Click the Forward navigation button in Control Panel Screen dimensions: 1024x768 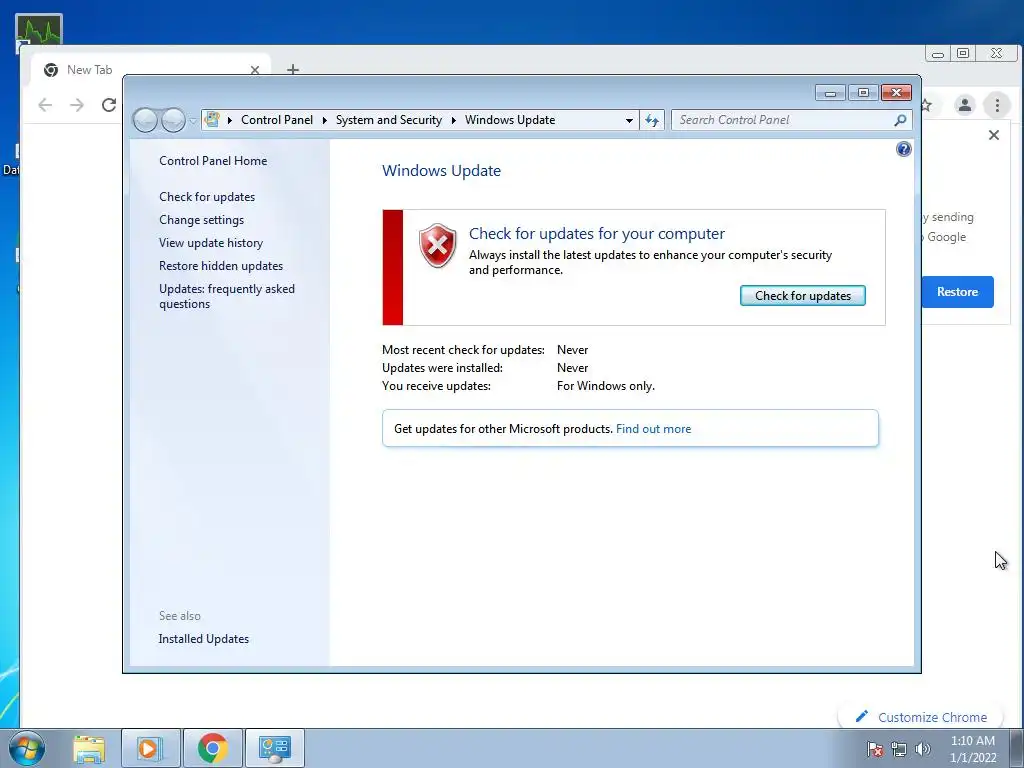tap(173, 120)
